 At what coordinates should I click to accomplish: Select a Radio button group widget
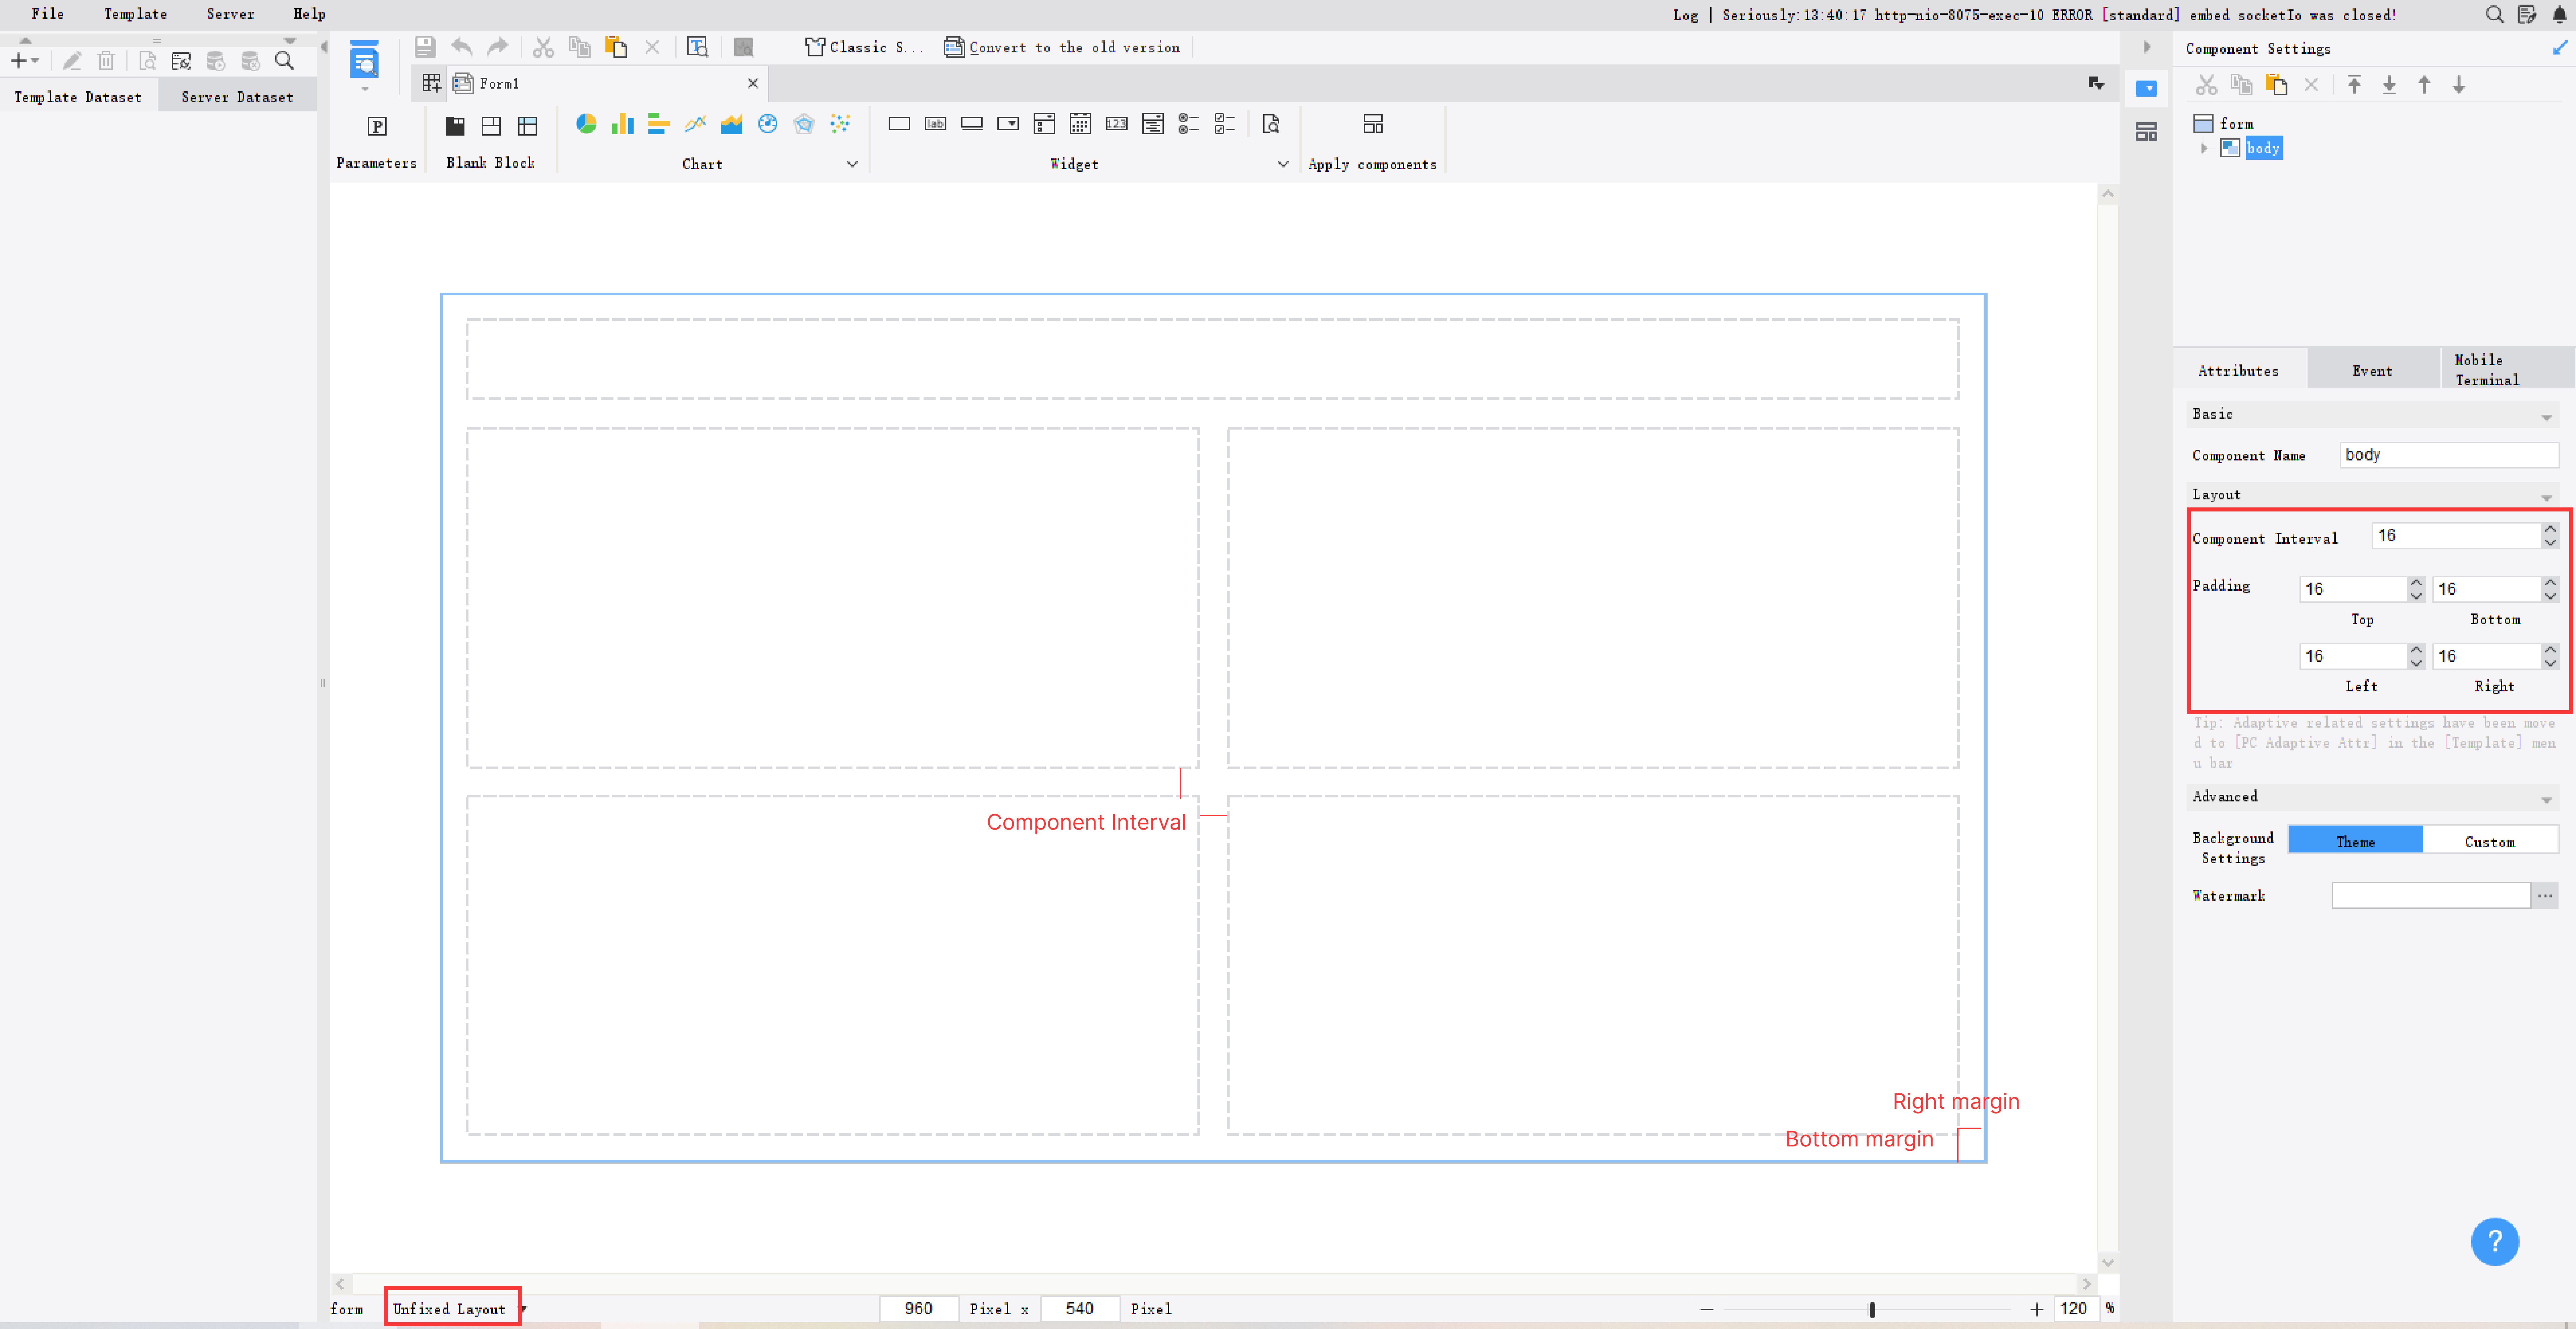click(1189, 124)
